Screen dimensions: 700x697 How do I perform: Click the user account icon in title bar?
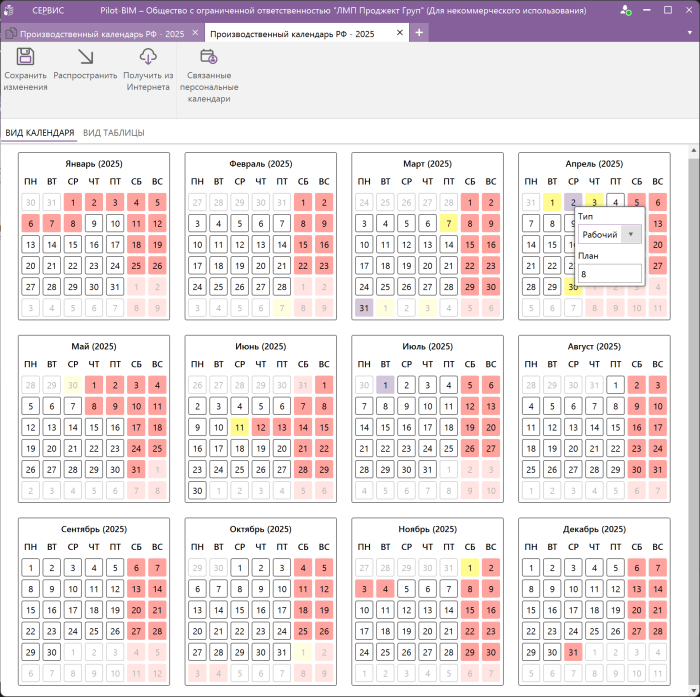coord(625,10)
